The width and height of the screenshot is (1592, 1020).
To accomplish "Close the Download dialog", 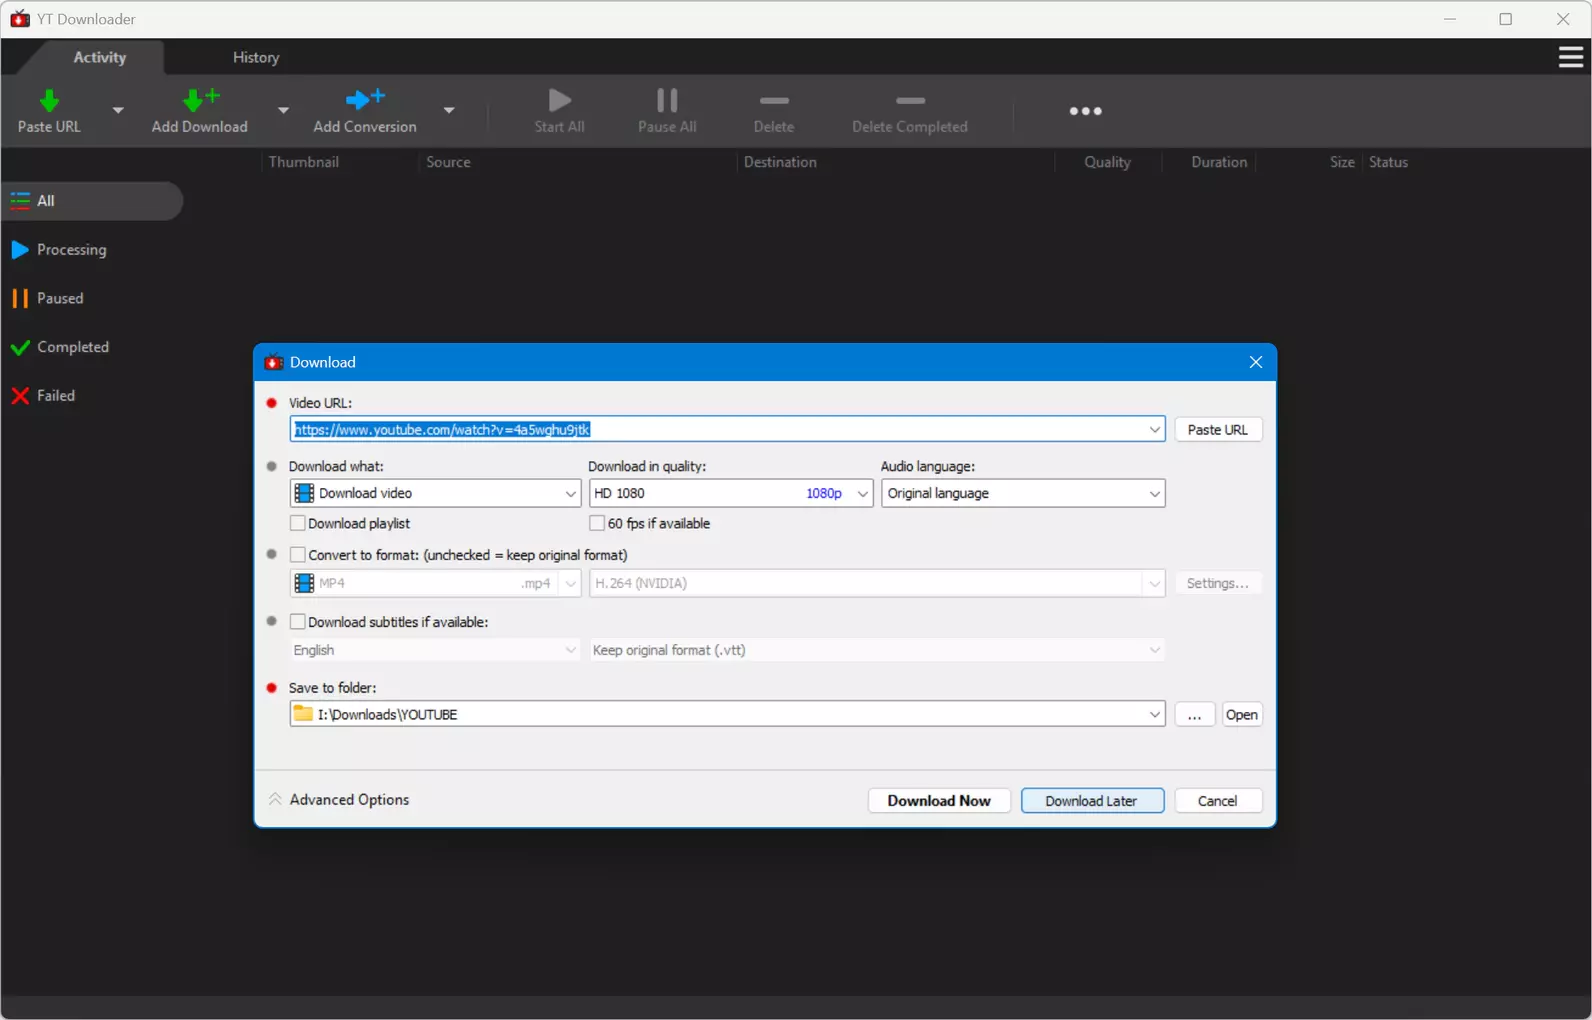I will pos(1256,362).
